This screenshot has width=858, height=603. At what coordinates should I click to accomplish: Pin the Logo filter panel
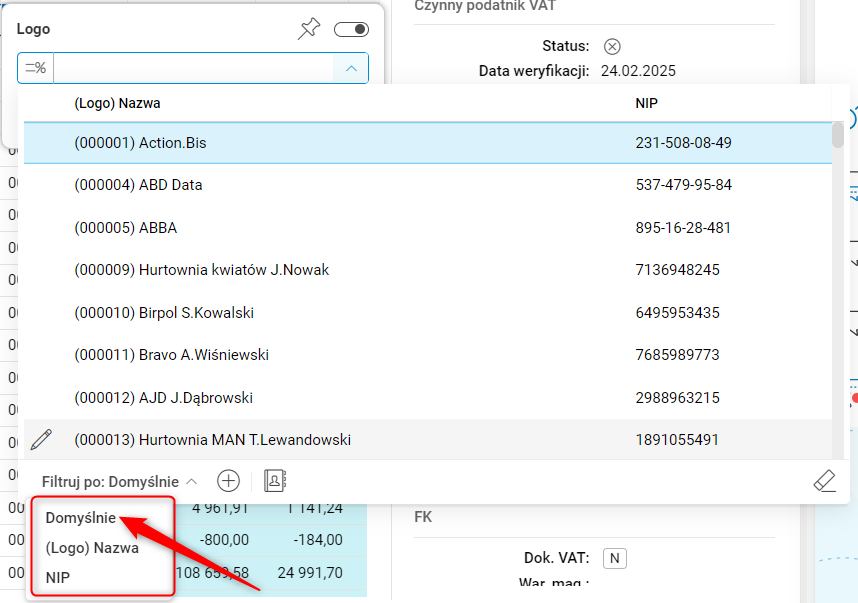click(x=309, y=28)
